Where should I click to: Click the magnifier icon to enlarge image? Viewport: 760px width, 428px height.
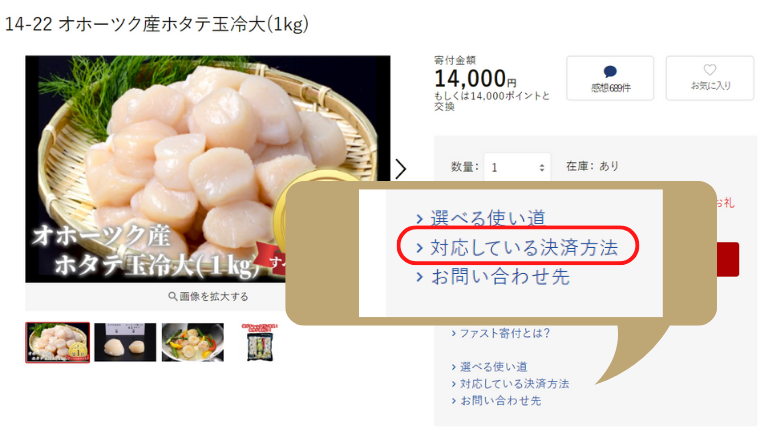172,296
